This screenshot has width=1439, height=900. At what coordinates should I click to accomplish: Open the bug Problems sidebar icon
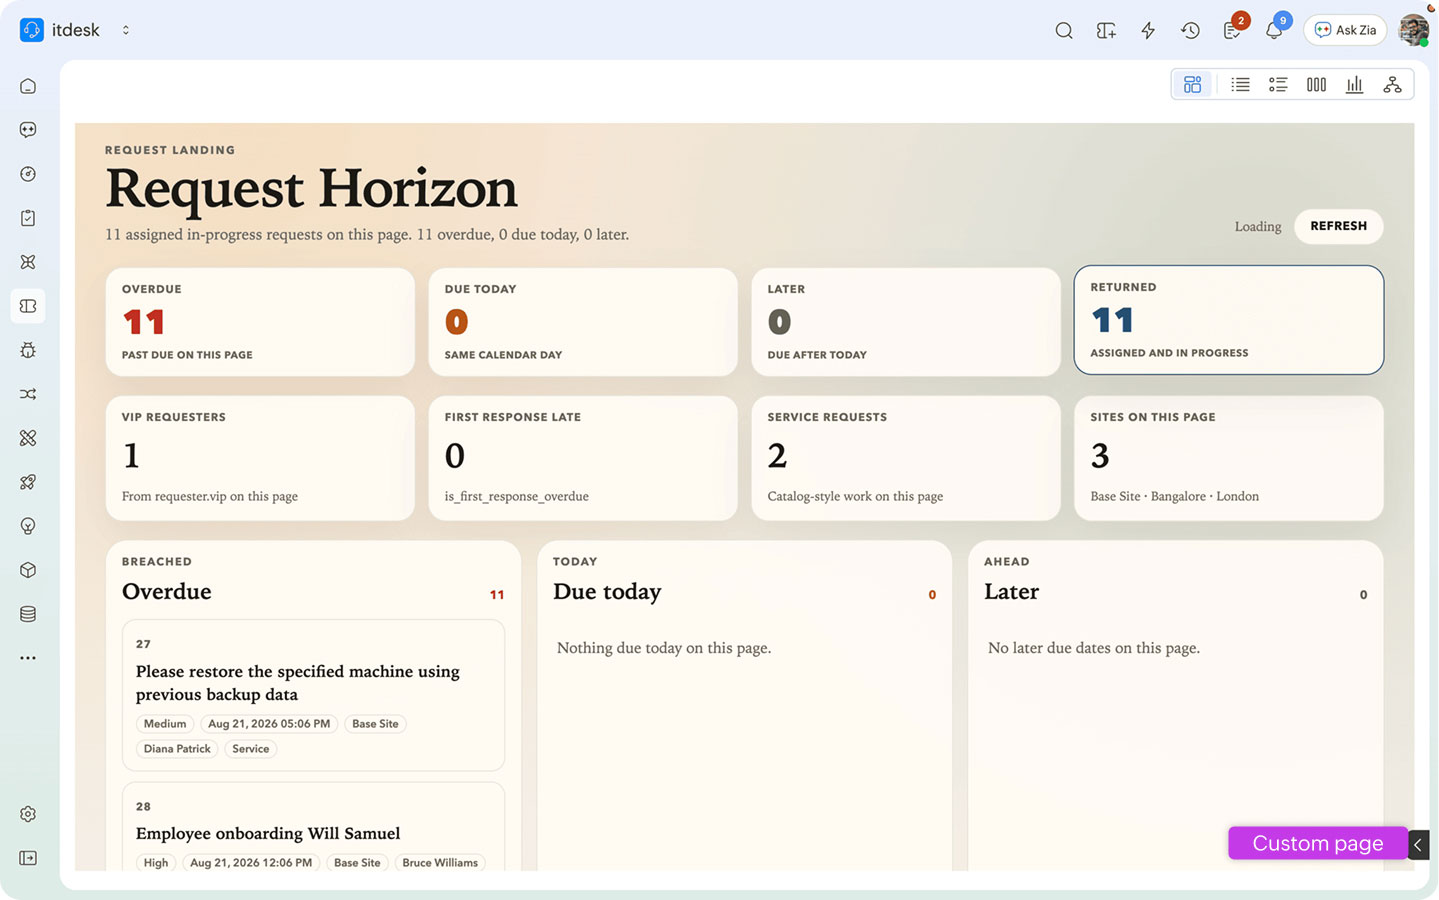[x=28, y=350]
